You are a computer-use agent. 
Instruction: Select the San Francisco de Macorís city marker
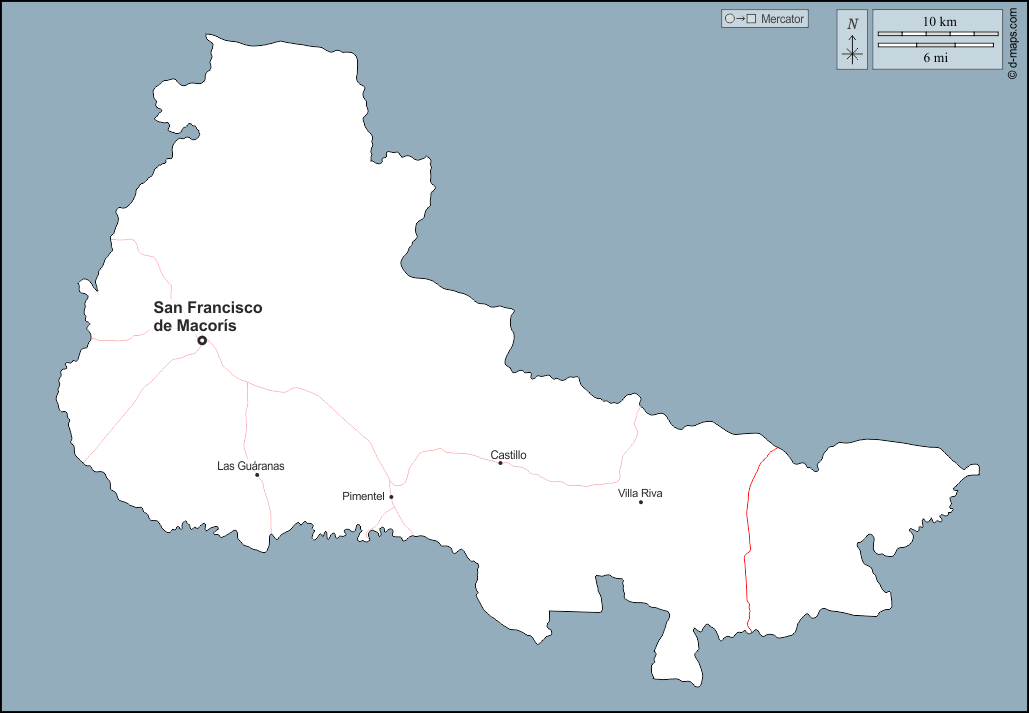[202, 341]
